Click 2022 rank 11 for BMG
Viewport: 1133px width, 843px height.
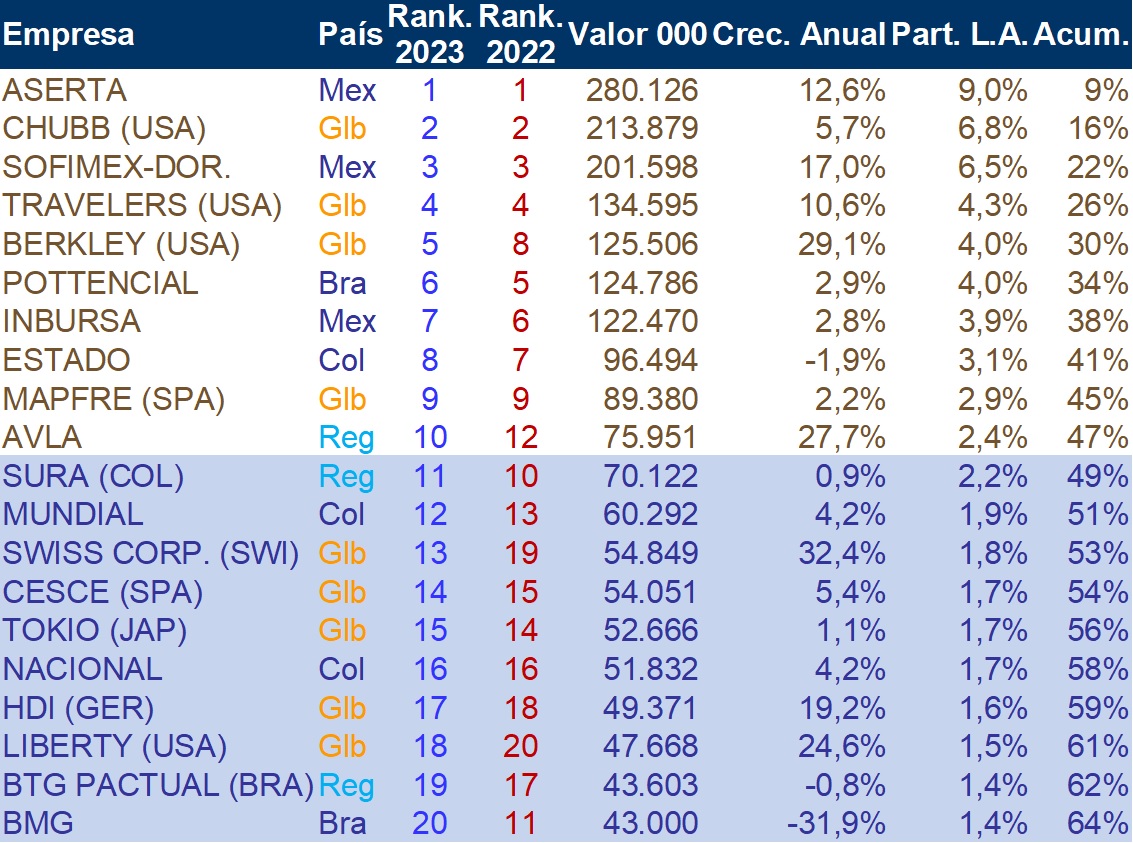pyautogui.click(x=520, y=823)
